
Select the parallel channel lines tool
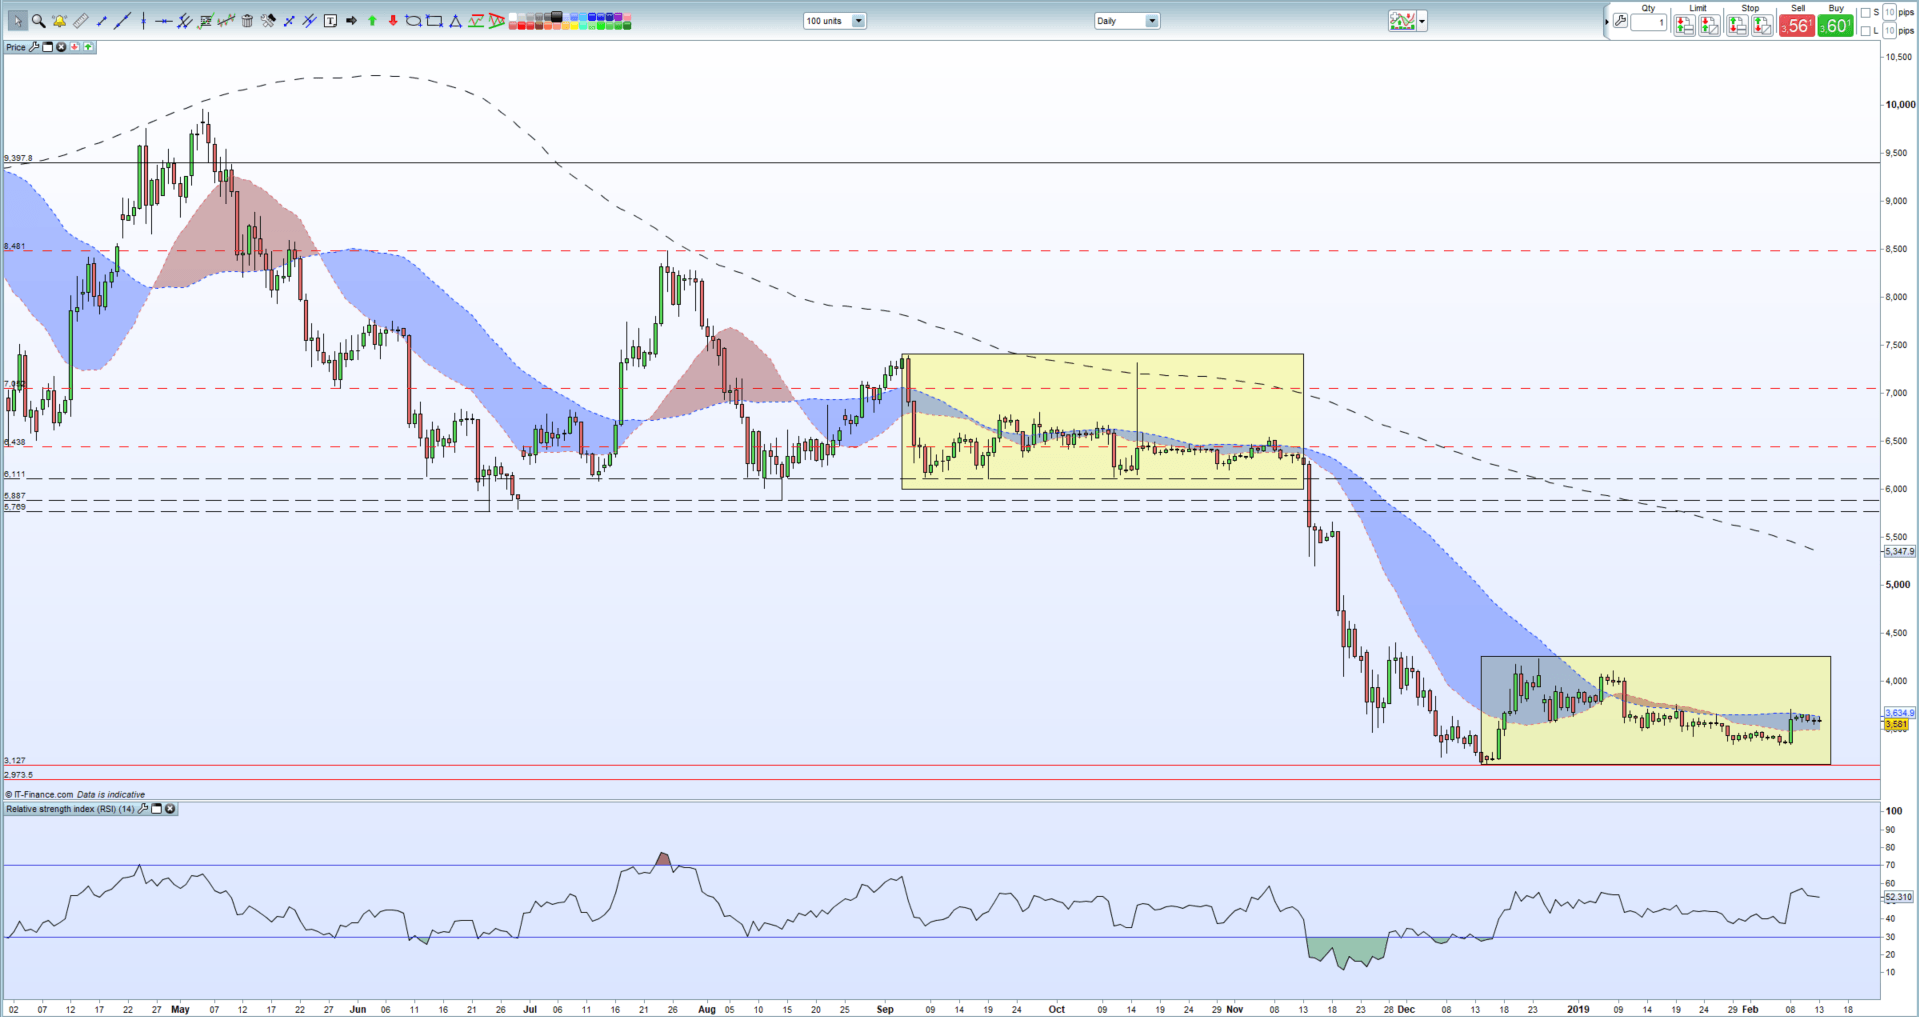184,21
